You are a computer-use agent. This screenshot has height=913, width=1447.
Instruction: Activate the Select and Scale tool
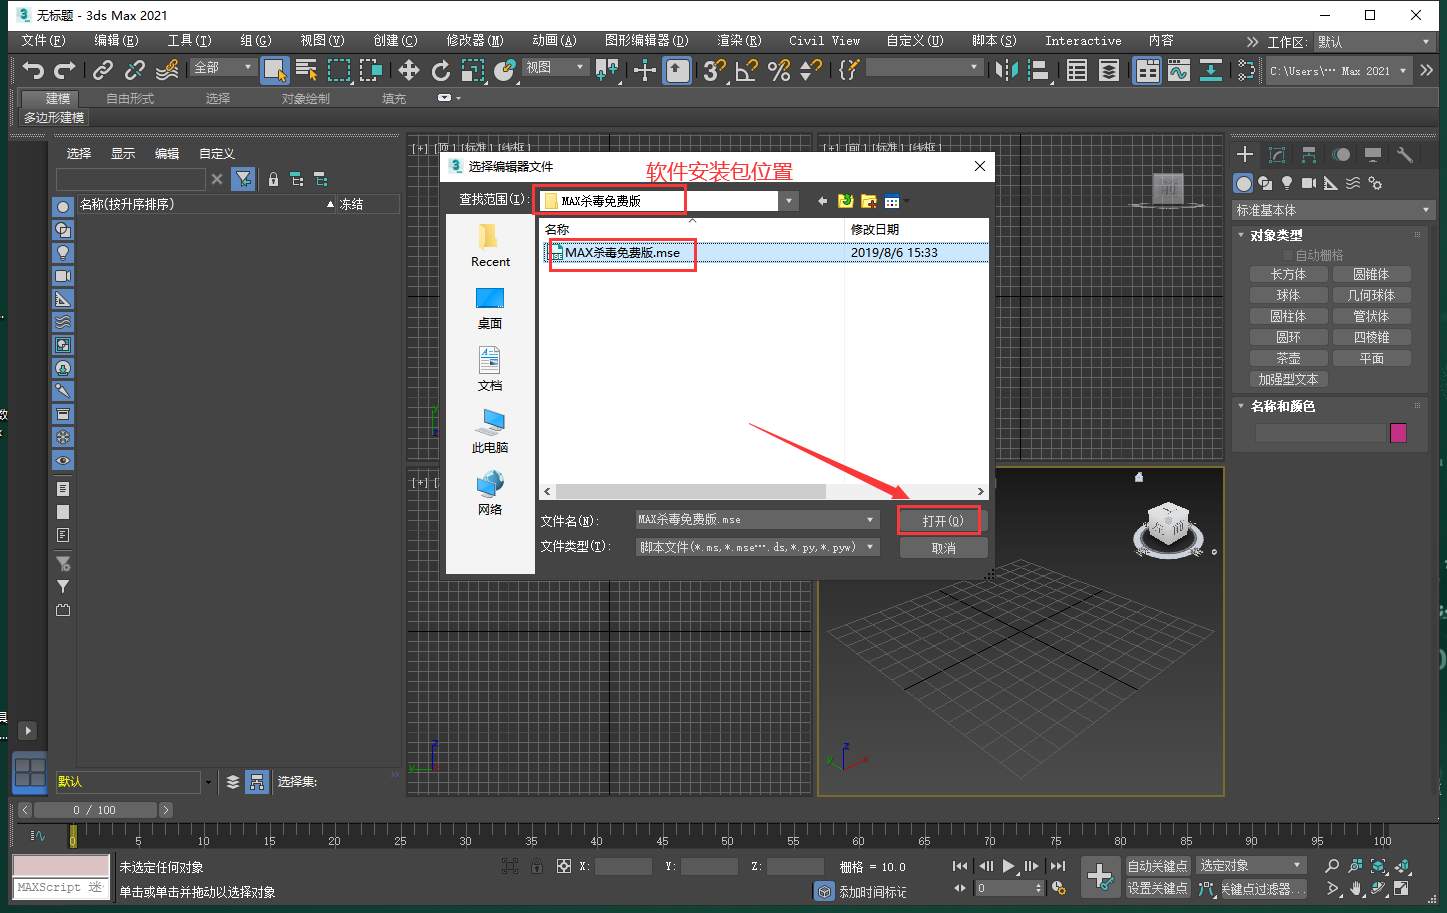point(472,70)
